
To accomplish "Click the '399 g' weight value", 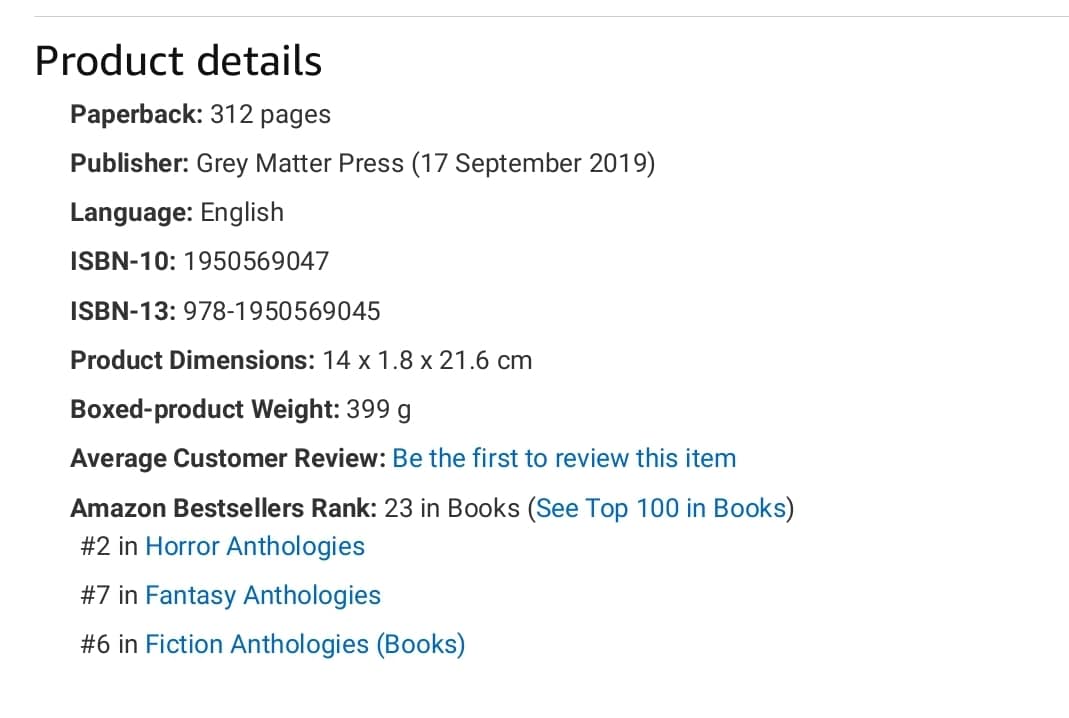I will (x=378, y=410).
